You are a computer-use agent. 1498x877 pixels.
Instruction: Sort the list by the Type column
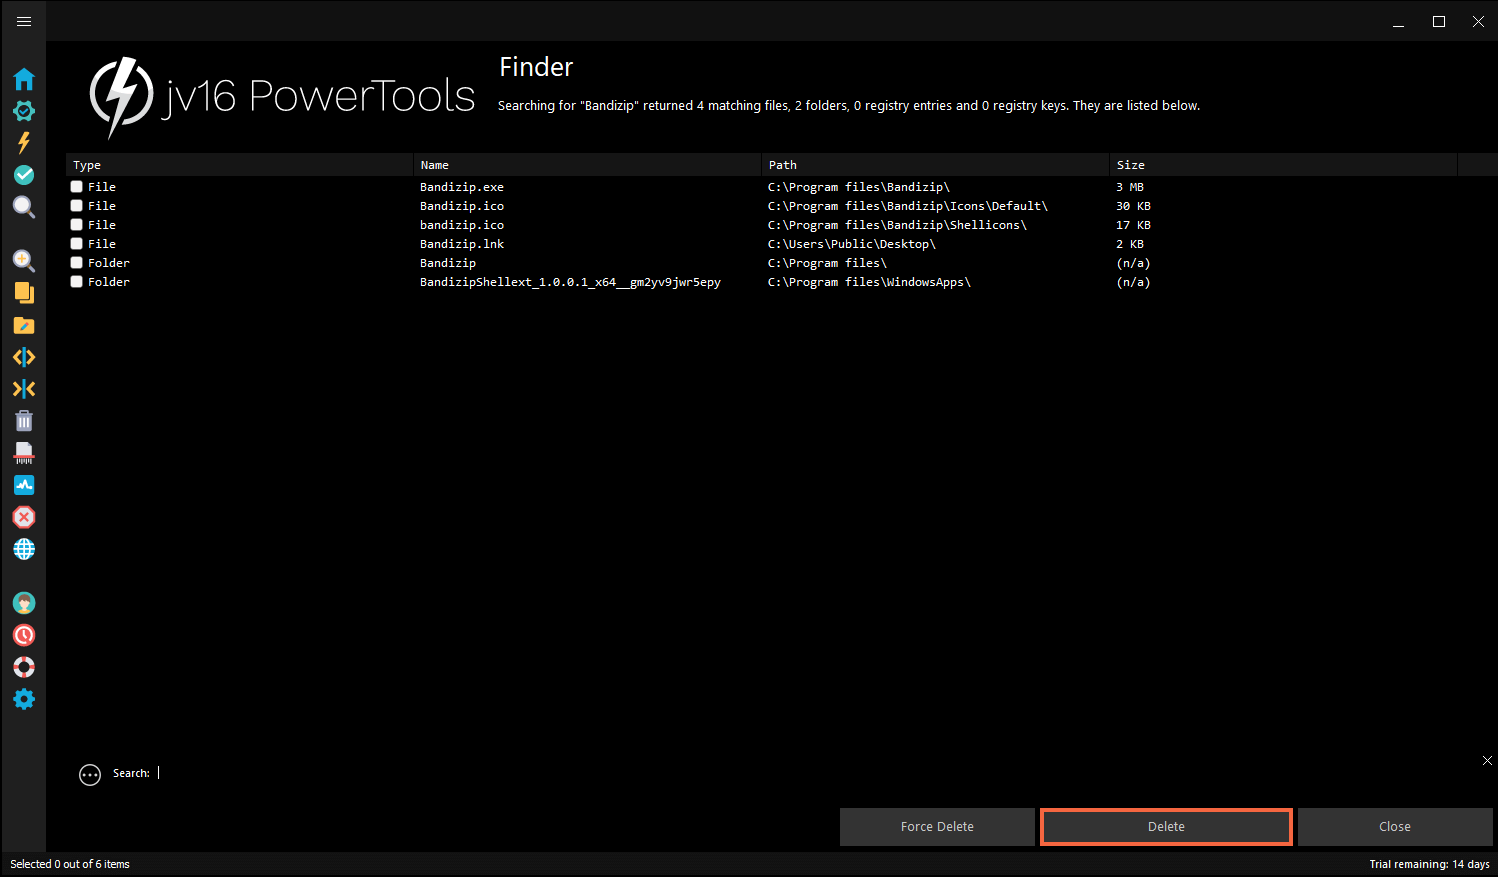point(240,165)
